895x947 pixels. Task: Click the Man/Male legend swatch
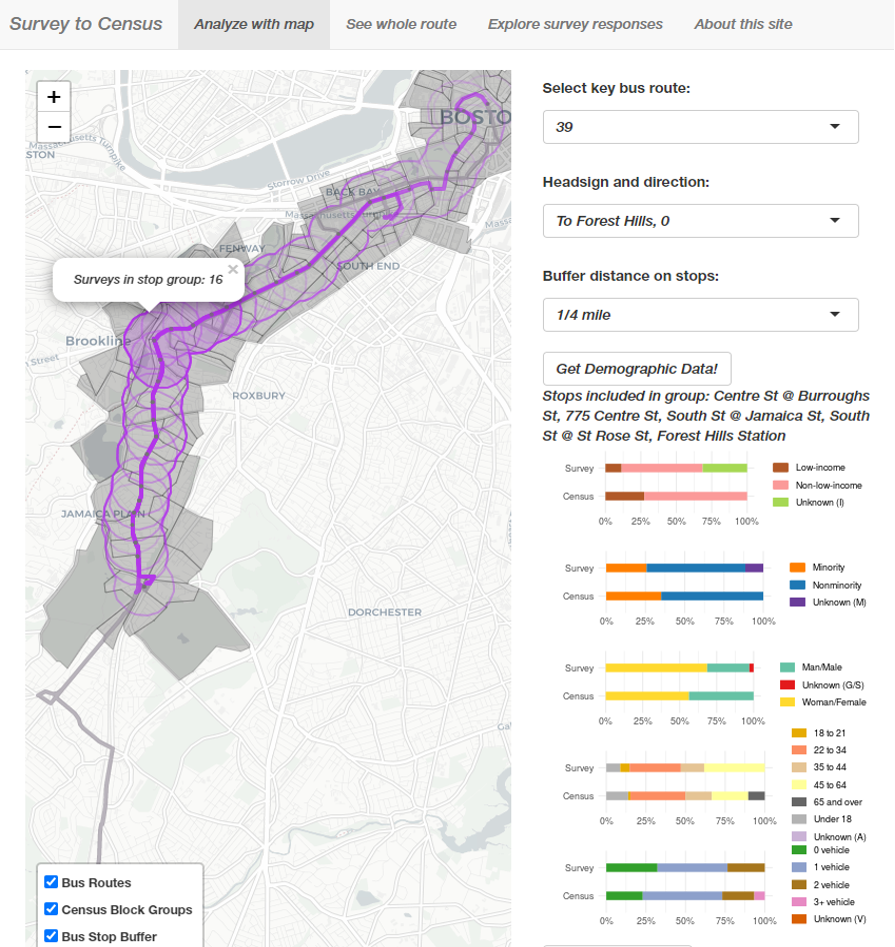coord(785,667)
